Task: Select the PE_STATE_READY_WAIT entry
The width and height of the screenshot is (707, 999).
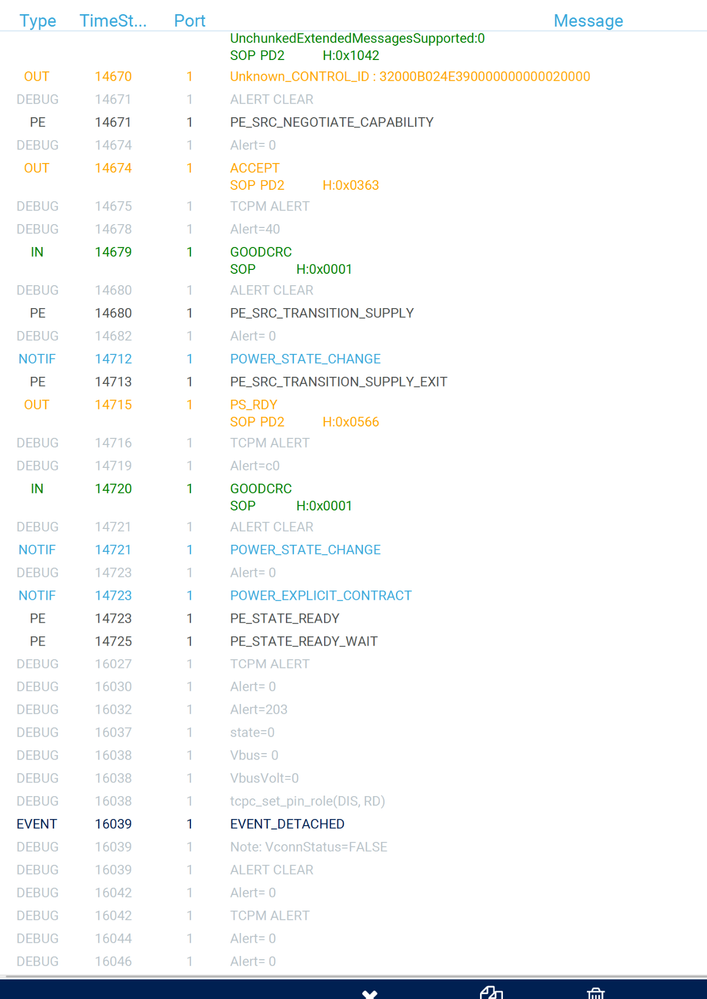Action: [x=354, y=641]
